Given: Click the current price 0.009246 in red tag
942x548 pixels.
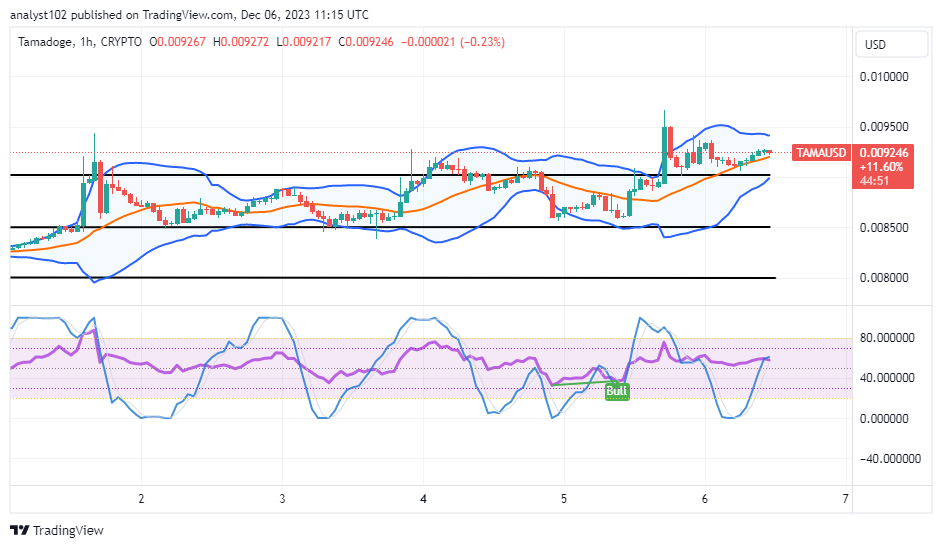Looking at the screenshot, I should click(884, 153).
